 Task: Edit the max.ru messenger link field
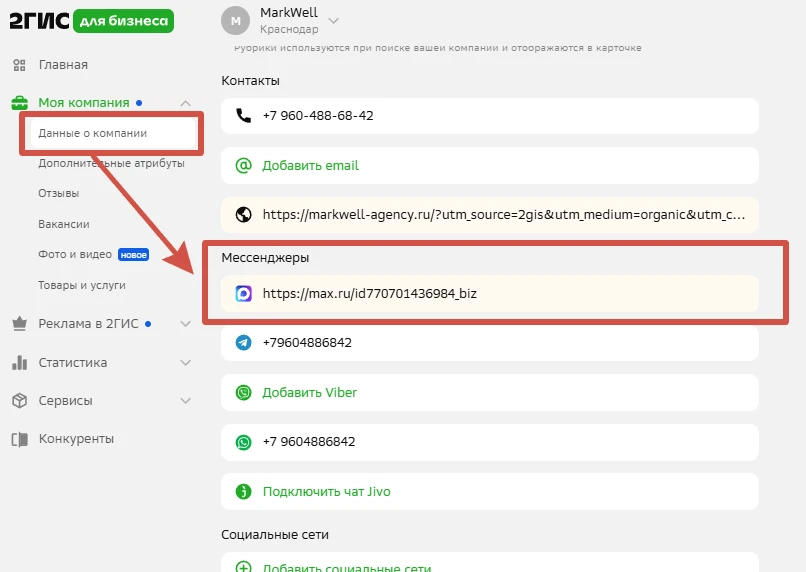pyautogui.click(x=490, y=293)
